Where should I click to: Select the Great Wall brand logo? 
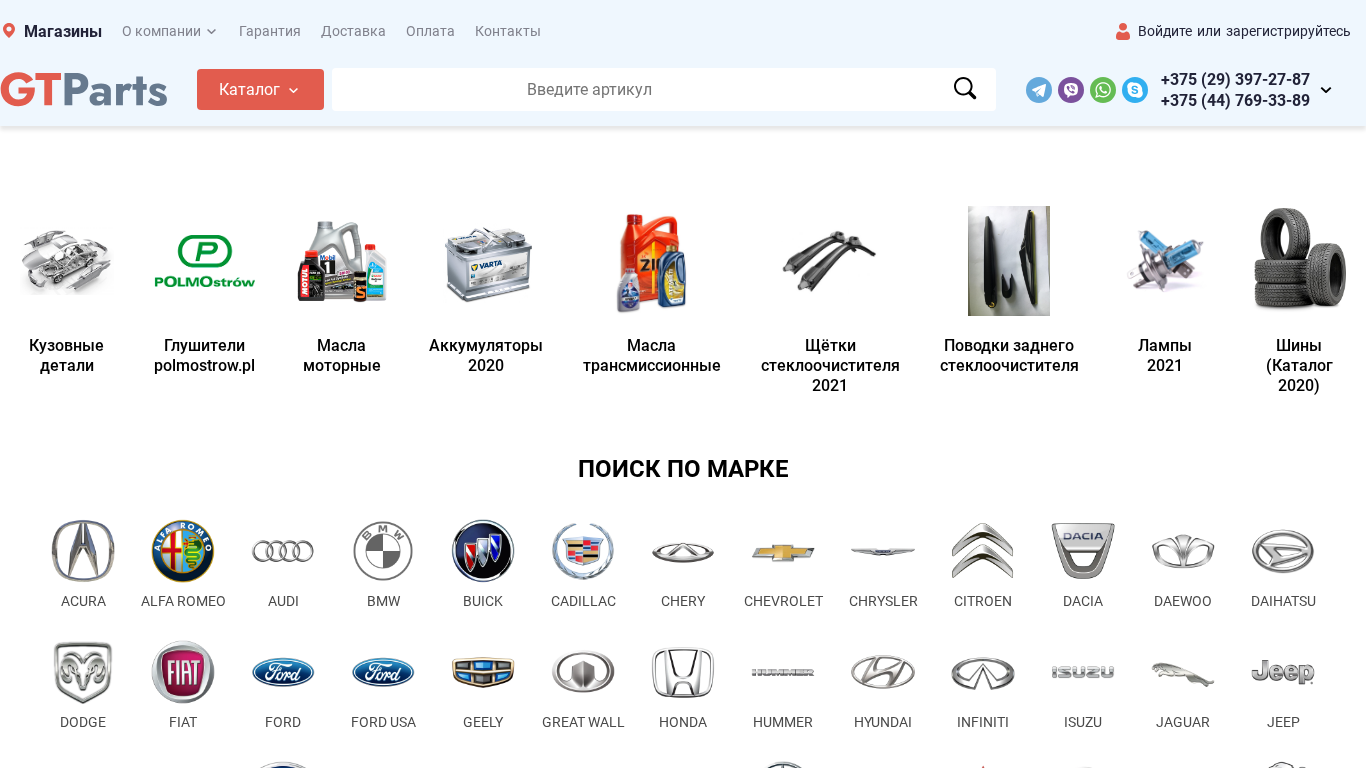pyautogui.click(x=583, y=672)
